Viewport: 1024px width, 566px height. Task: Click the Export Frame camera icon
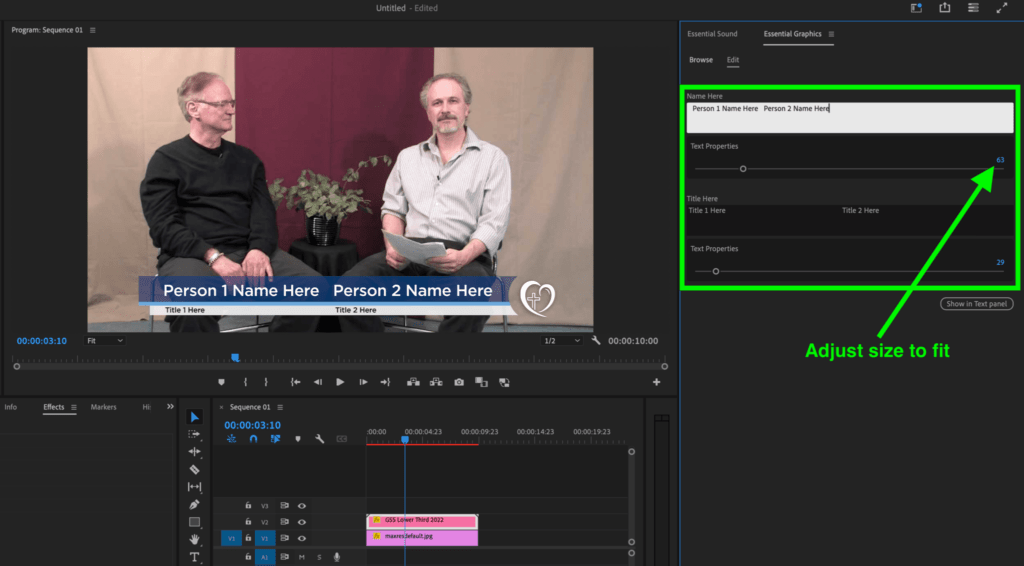pyautogui.click(x=459, y=382)
